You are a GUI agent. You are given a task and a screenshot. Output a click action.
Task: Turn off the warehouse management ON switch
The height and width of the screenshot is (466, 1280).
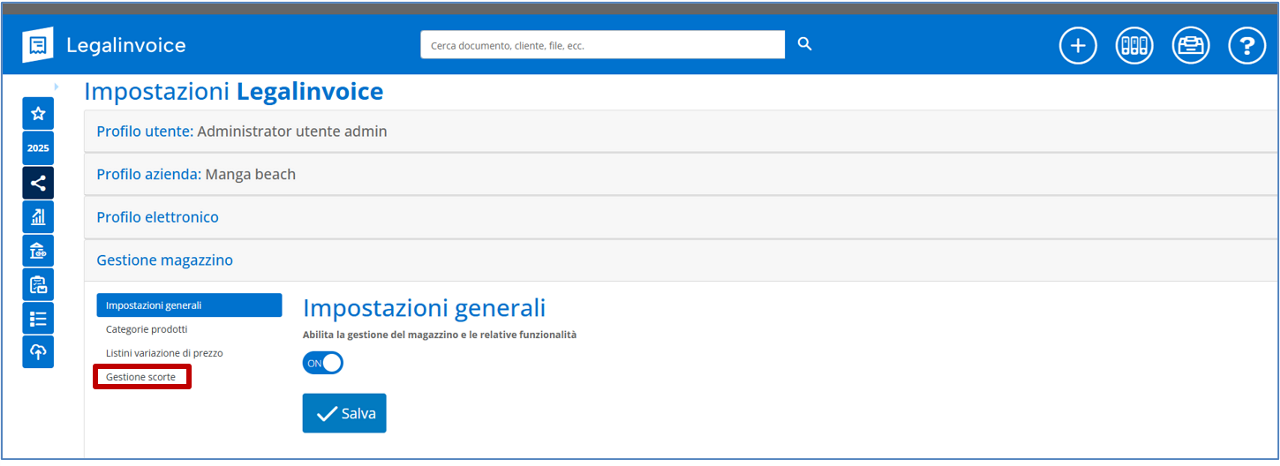(x=323, y=363)
